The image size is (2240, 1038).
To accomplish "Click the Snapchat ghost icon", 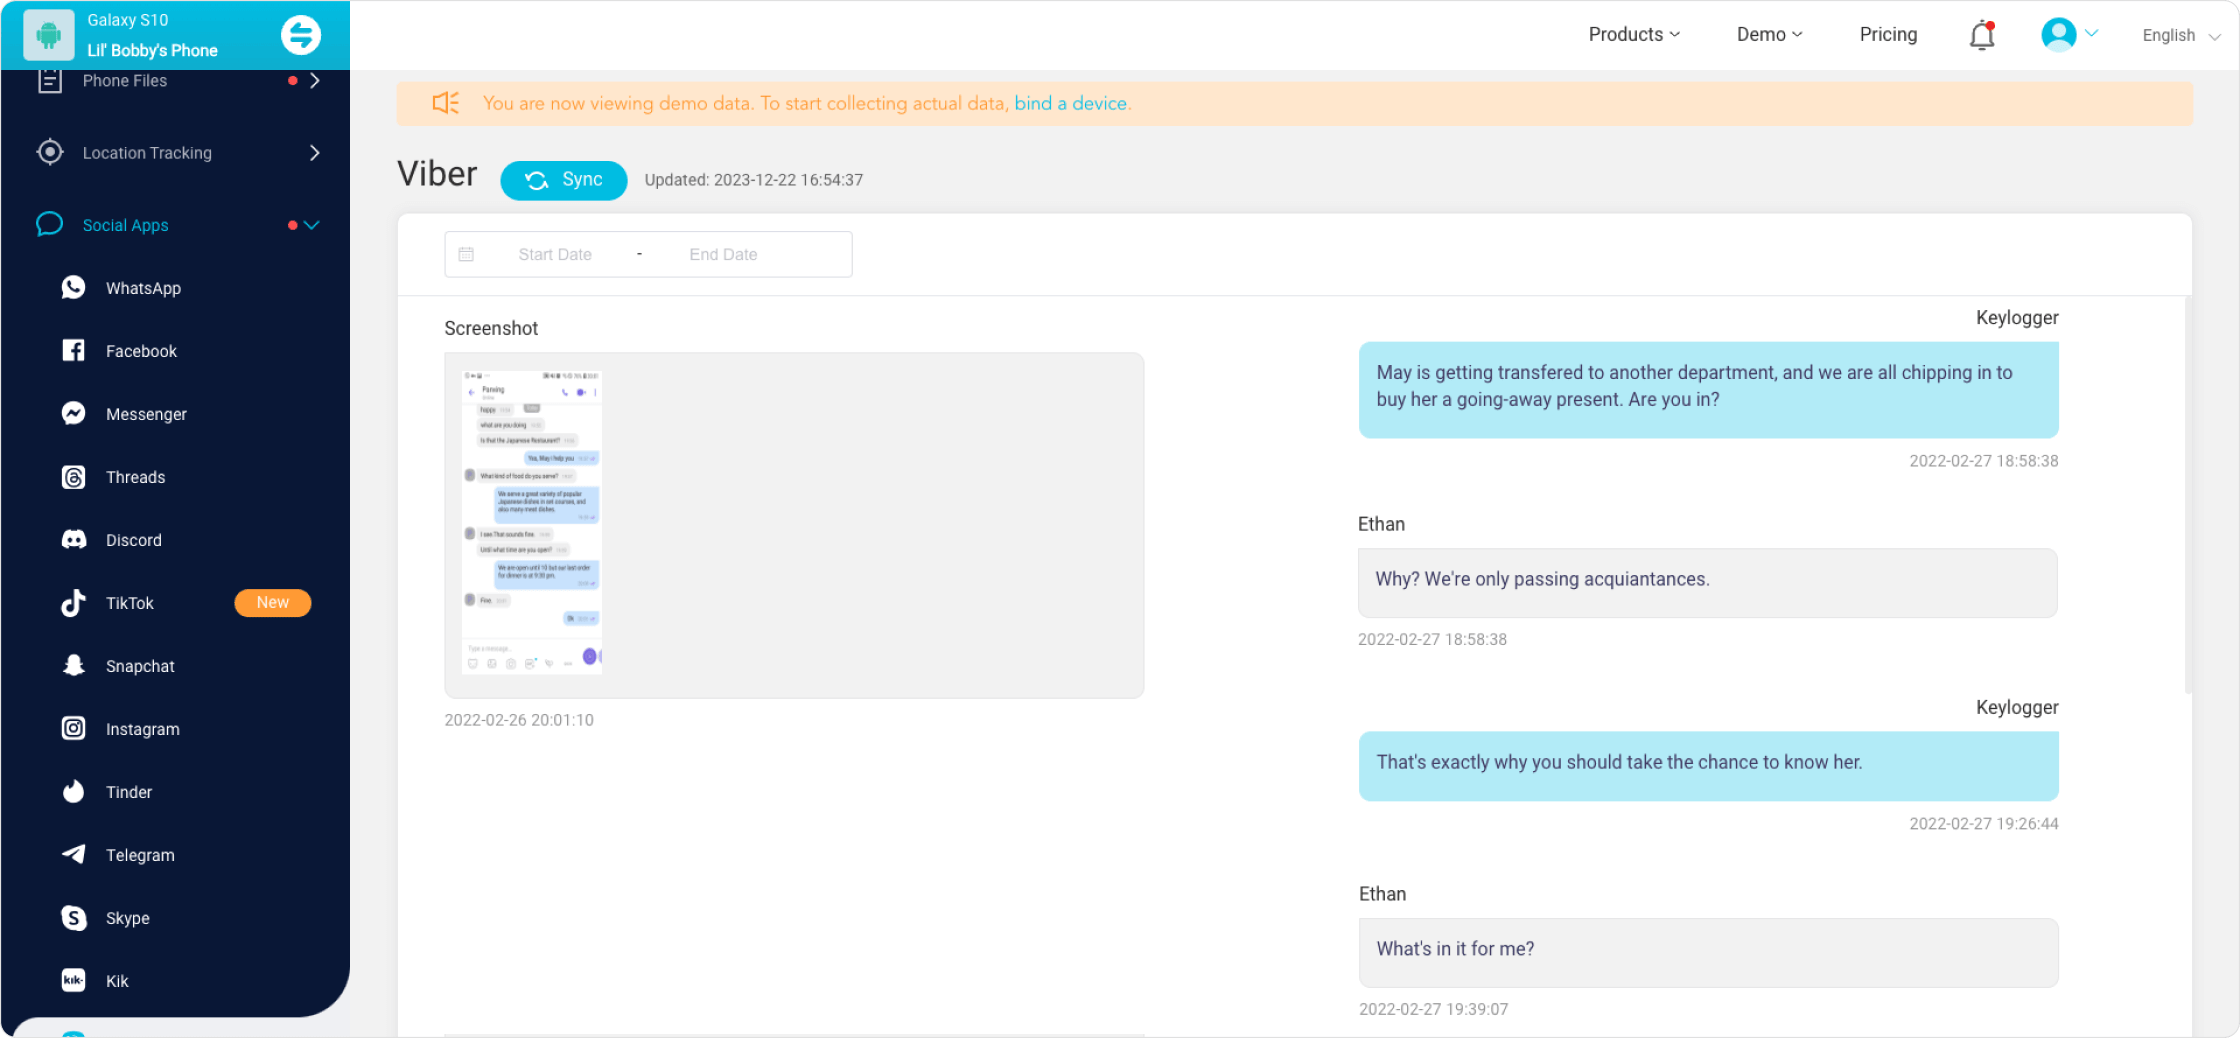I will (74, 666).
